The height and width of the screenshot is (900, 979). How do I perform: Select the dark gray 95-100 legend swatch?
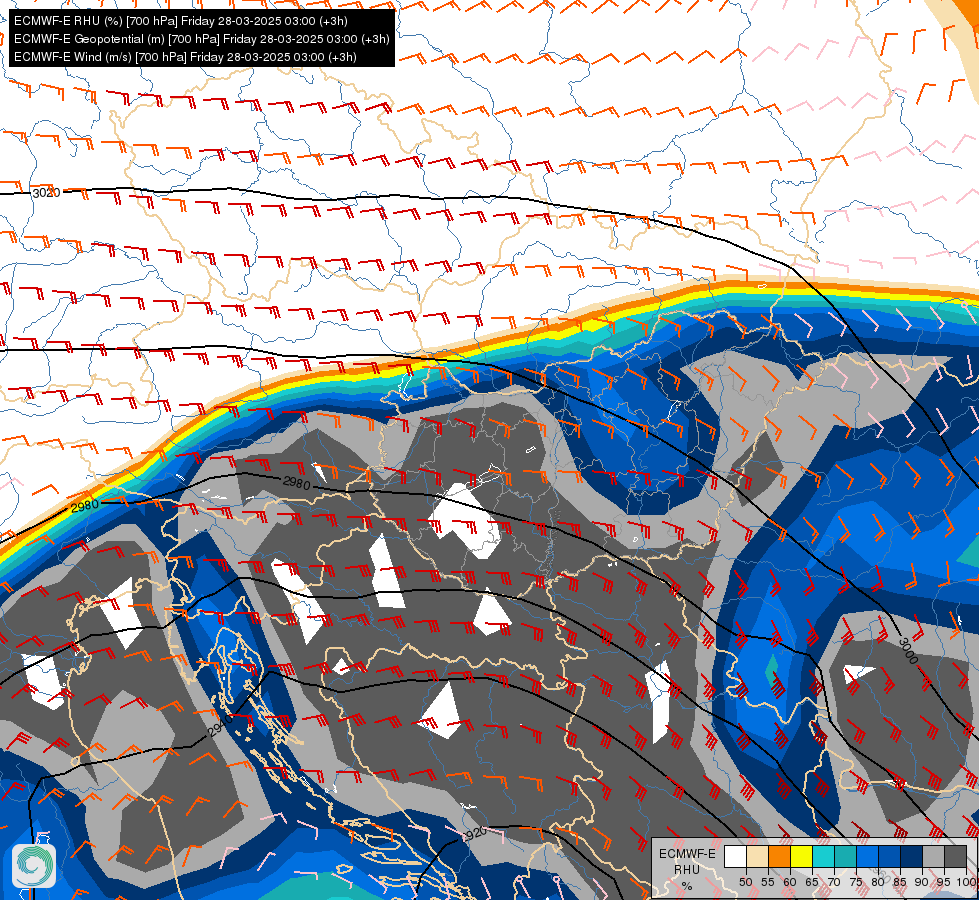pos(956,856)
